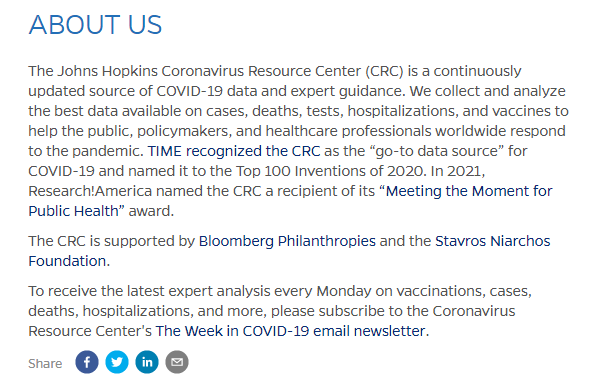Share this page via LinkedIn icon
Screen dimensions: 596x383
[x=147, y=362]
